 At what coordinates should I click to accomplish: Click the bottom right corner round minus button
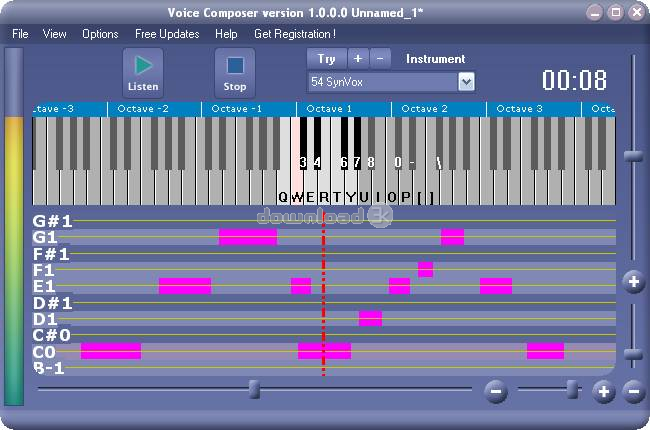pyautogui.click(x=634, y=391)
